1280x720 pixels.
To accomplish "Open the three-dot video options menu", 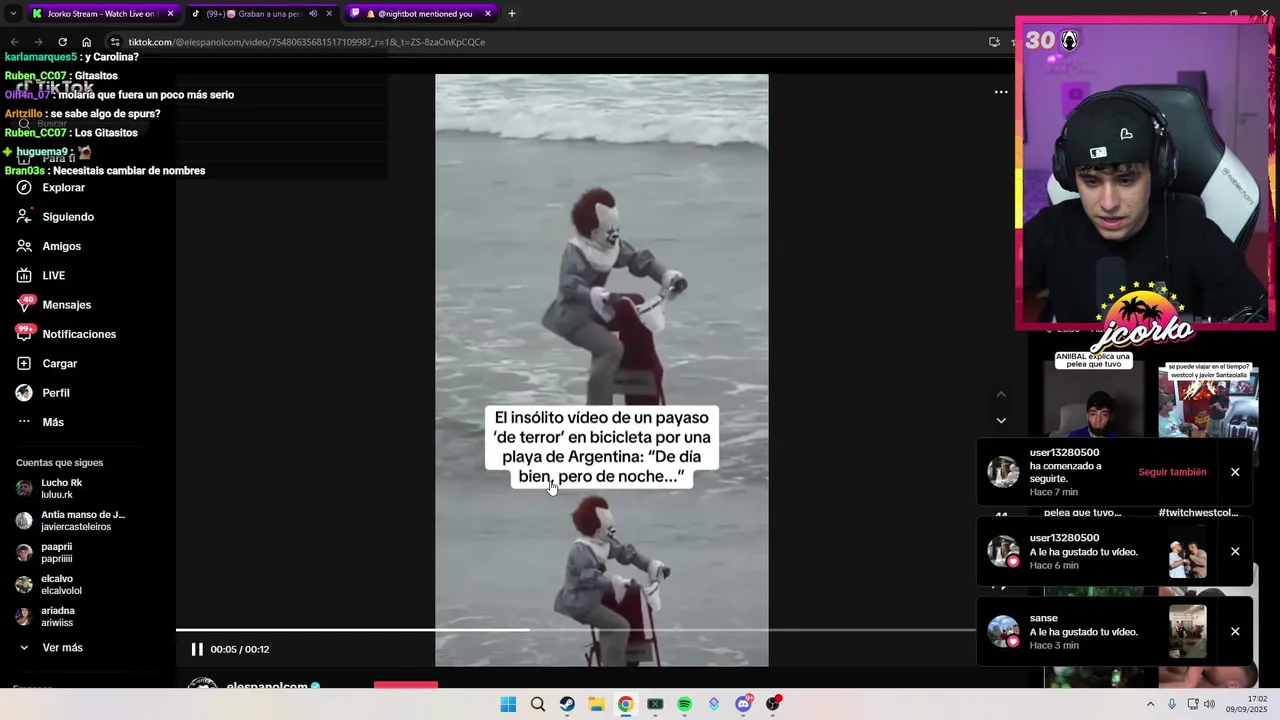I will (1001, 92).
